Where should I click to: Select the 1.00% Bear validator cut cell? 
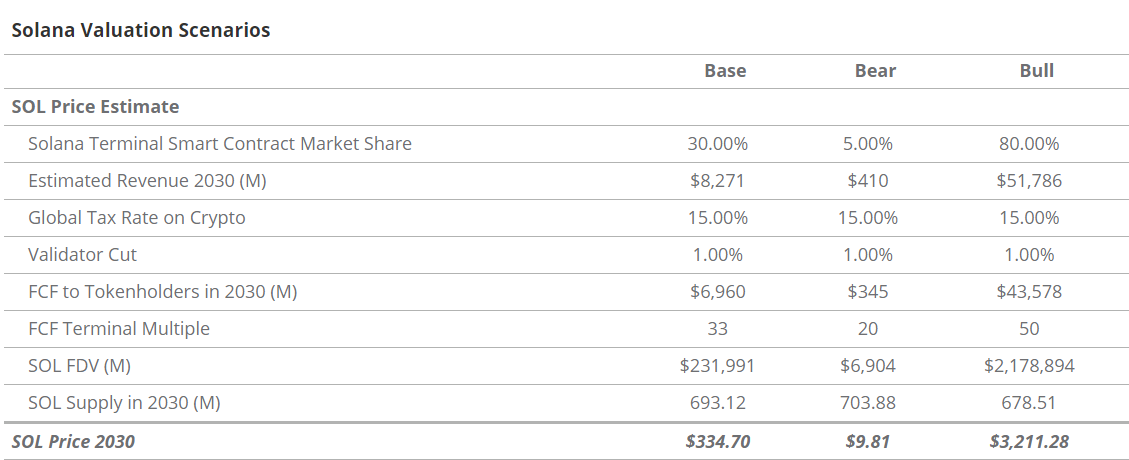pos(868,254)
